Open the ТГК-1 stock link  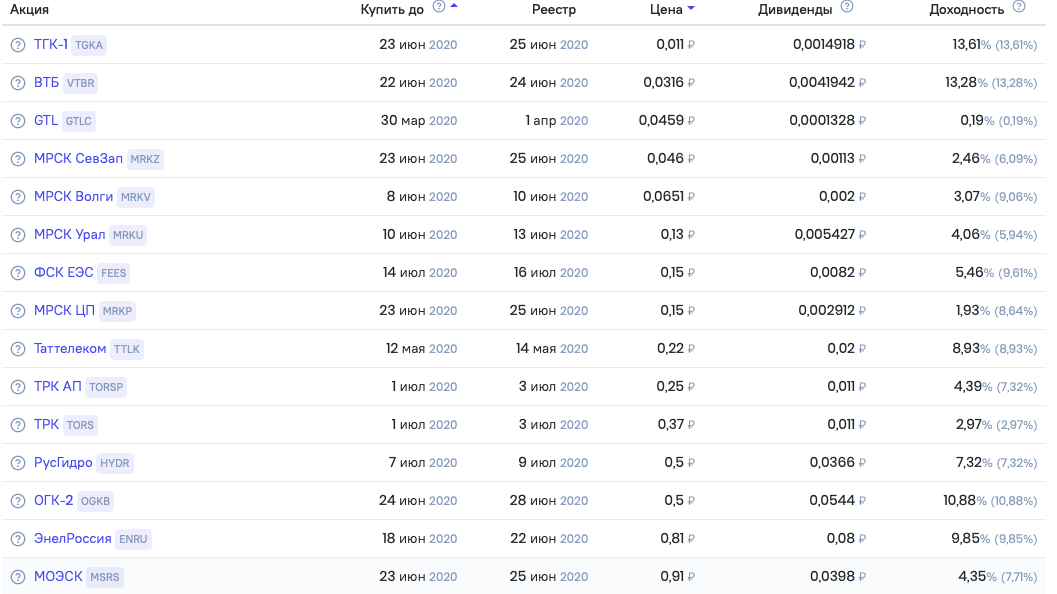click(51, 44)
